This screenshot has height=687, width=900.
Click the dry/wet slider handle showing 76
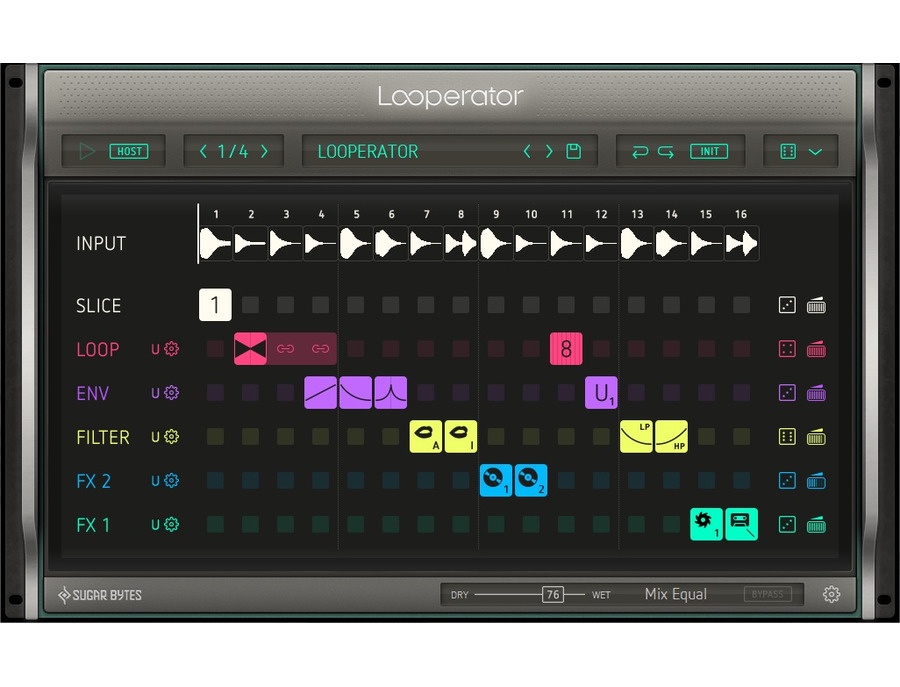[x=553, y=595]
